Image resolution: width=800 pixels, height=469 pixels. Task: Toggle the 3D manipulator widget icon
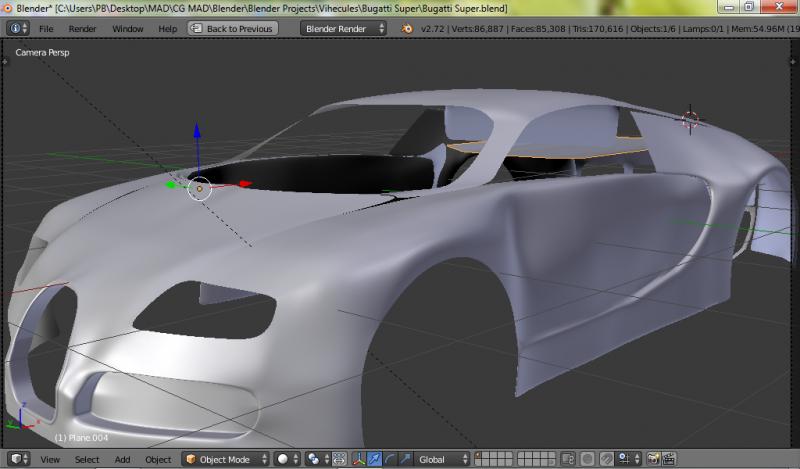tap(358, 459)
